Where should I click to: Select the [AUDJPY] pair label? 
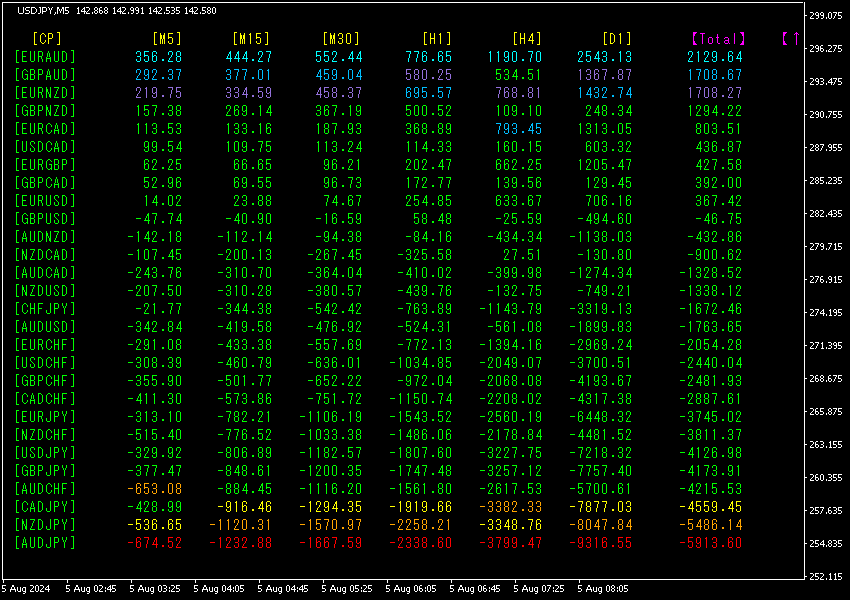point(45,543)
